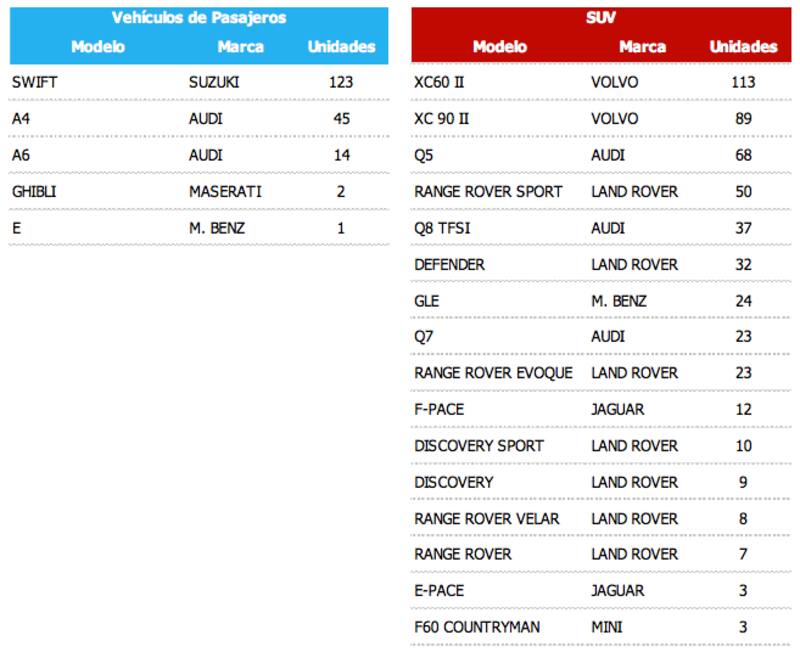
Task: Click the SUZUKI brand cell
Action: coord(214,82)
